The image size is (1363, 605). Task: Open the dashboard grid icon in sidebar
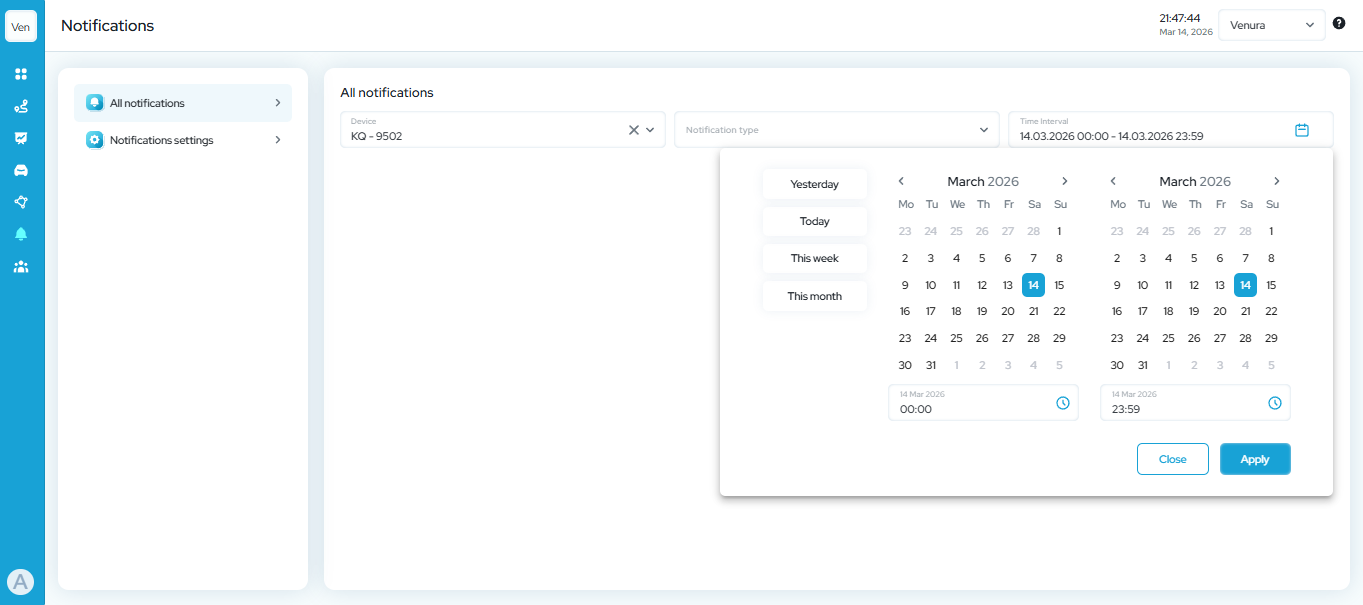coord(21,74)
